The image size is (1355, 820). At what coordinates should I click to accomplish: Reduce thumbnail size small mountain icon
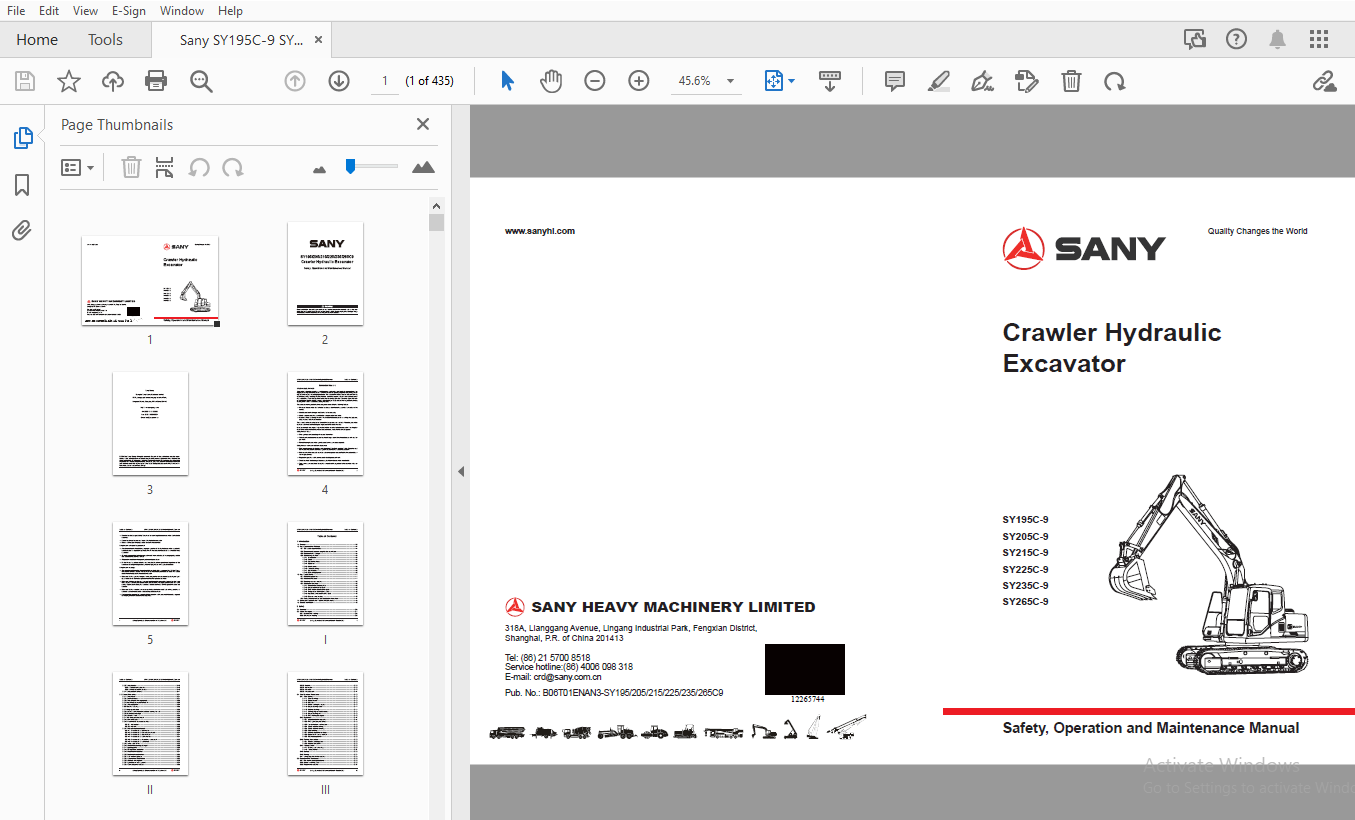coord(320,169)
